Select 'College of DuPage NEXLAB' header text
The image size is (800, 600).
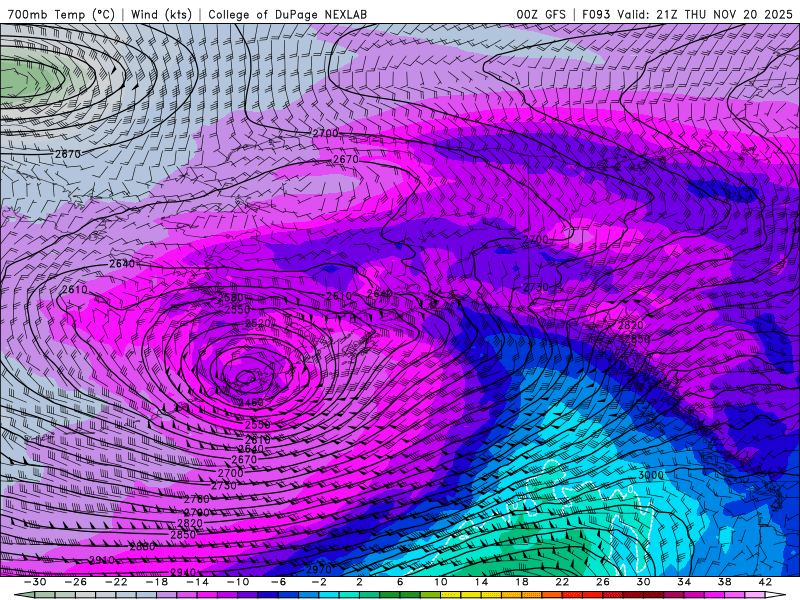coord(288,14)
